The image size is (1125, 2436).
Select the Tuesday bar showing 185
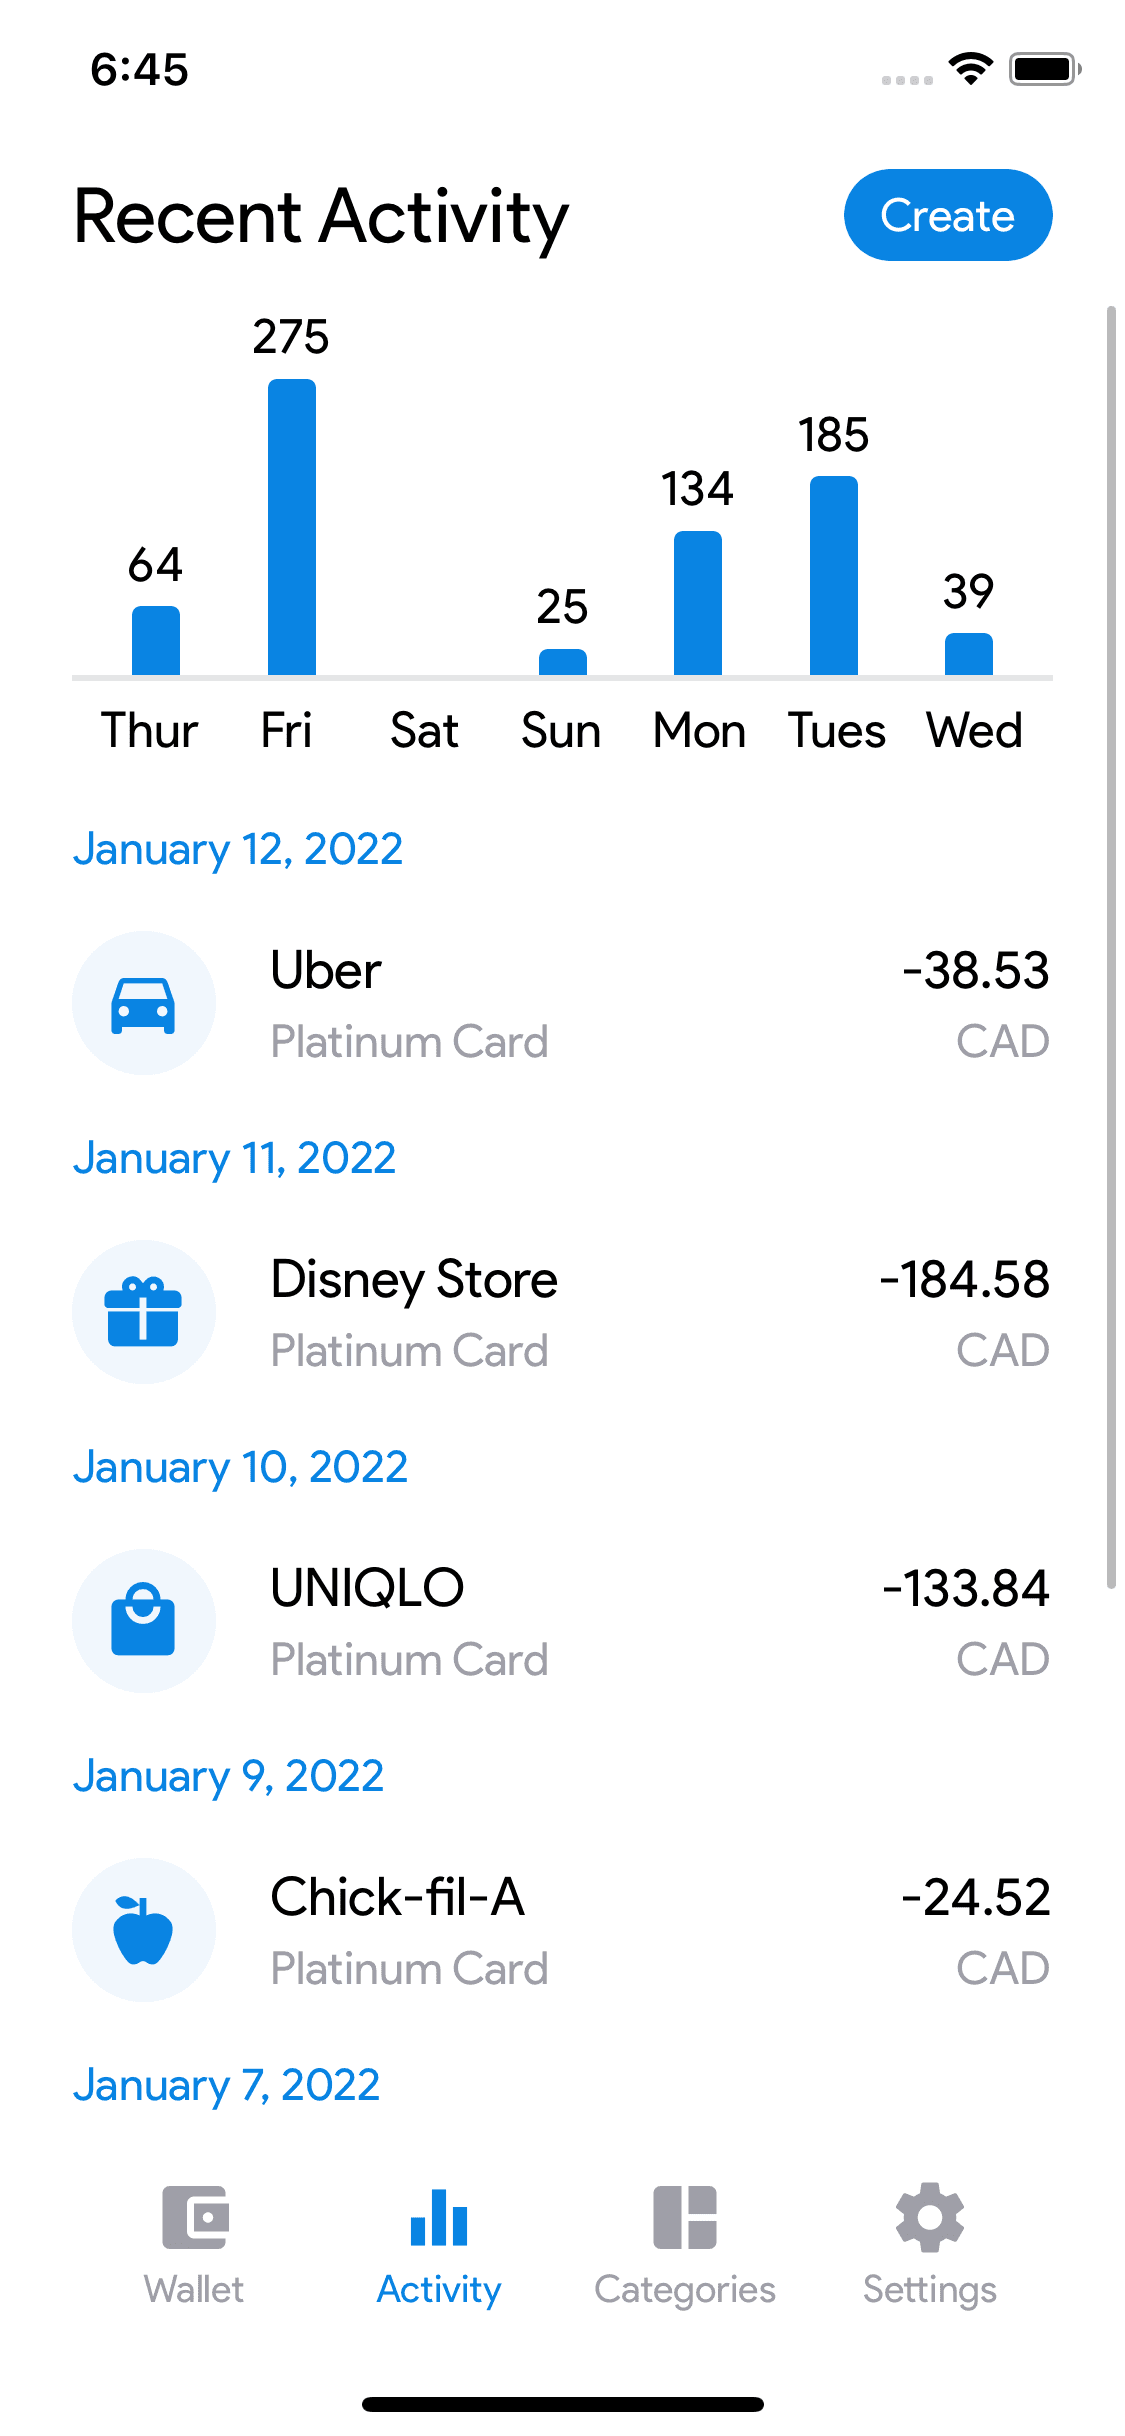[x=834, y=576]
